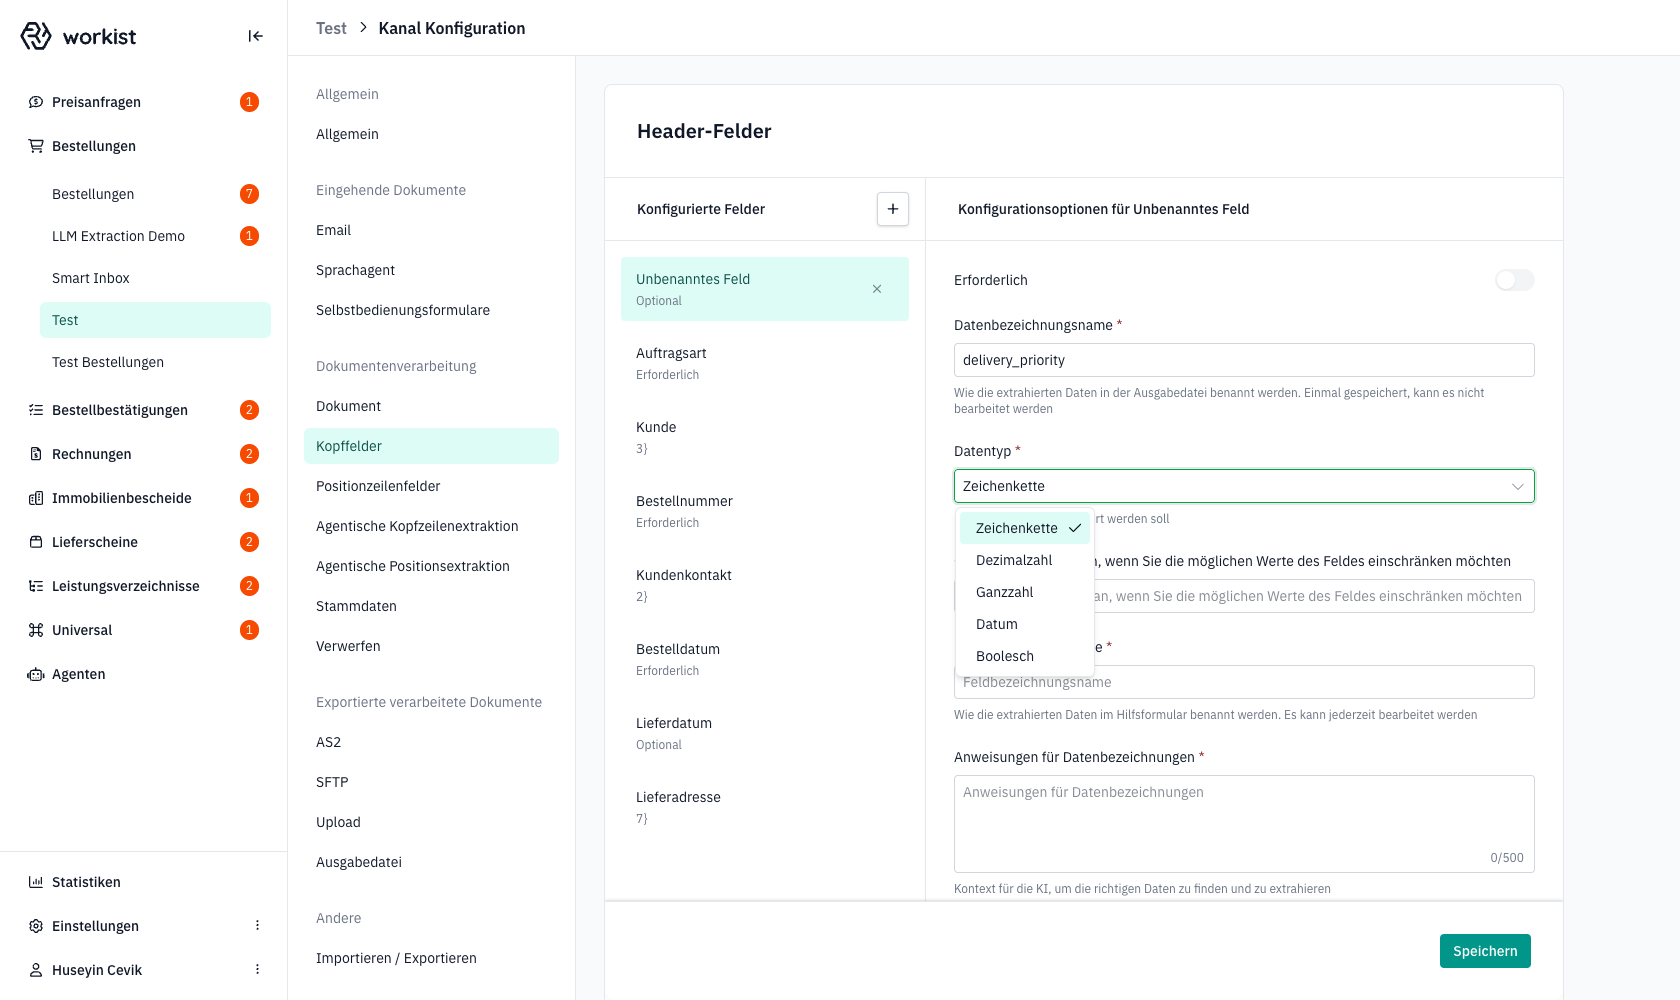Select the Test channel item
The image size is (1680, 1000).
point(155,320)
